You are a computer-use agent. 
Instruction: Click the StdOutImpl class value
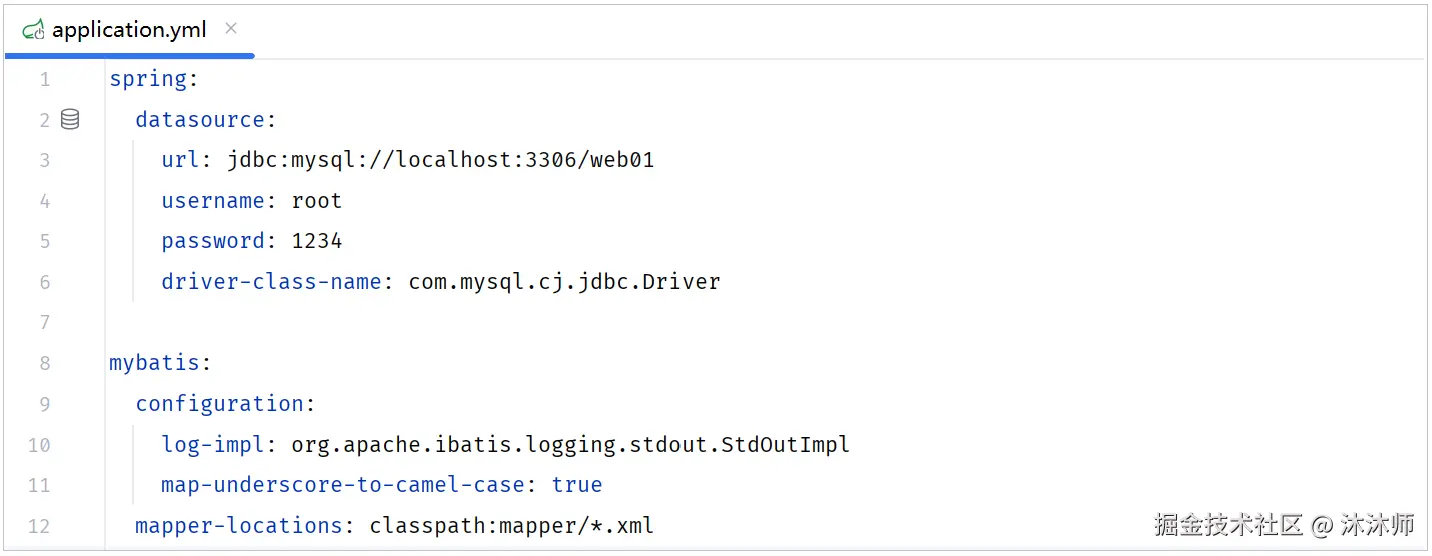pyautogui.click(x=571, y=445)
